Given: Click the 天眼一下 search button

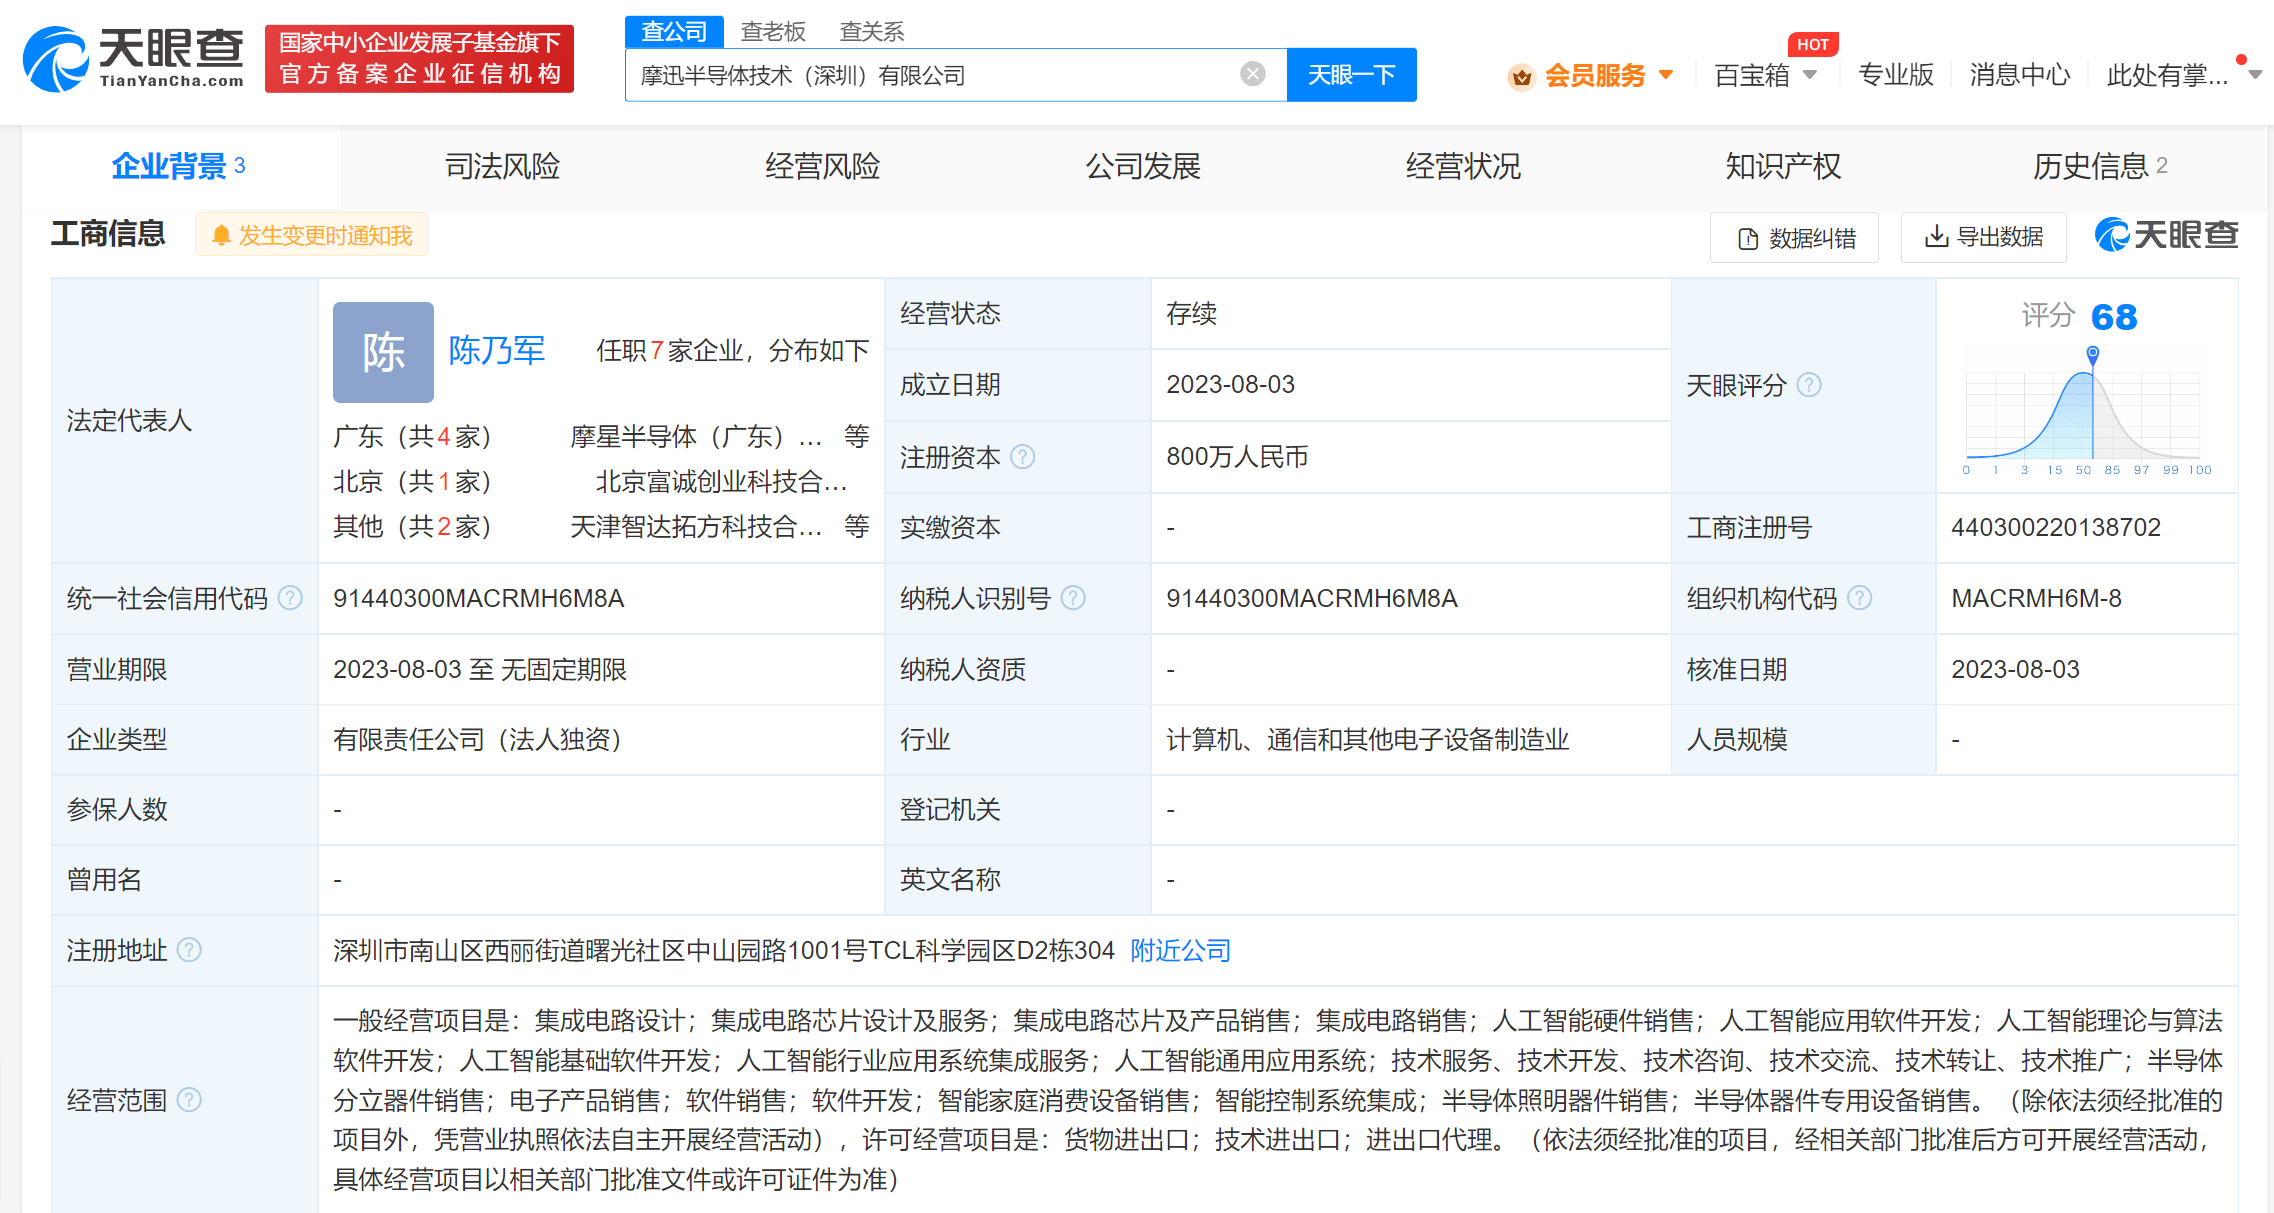Looking at the screenshot, I should pos(1352,74).
